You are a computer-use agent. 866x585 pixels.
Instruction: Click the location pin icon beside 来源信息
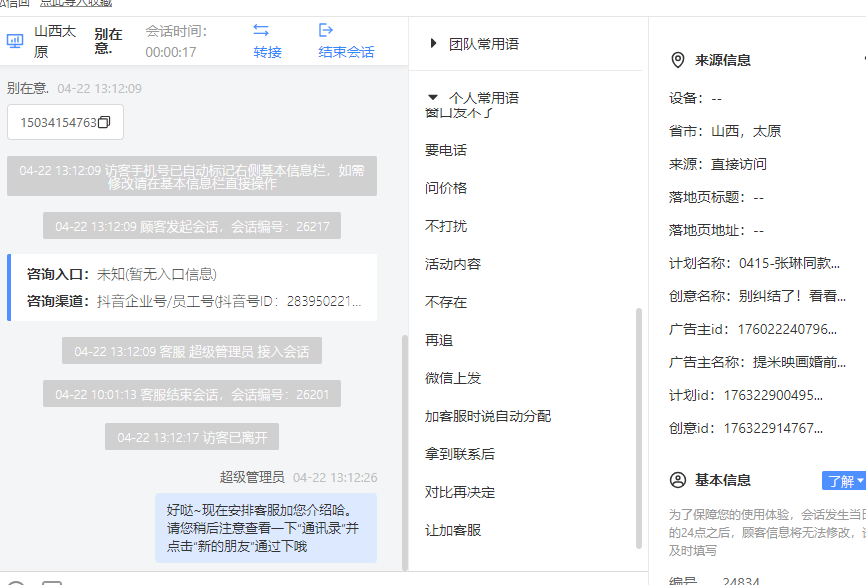coord(678,60)
